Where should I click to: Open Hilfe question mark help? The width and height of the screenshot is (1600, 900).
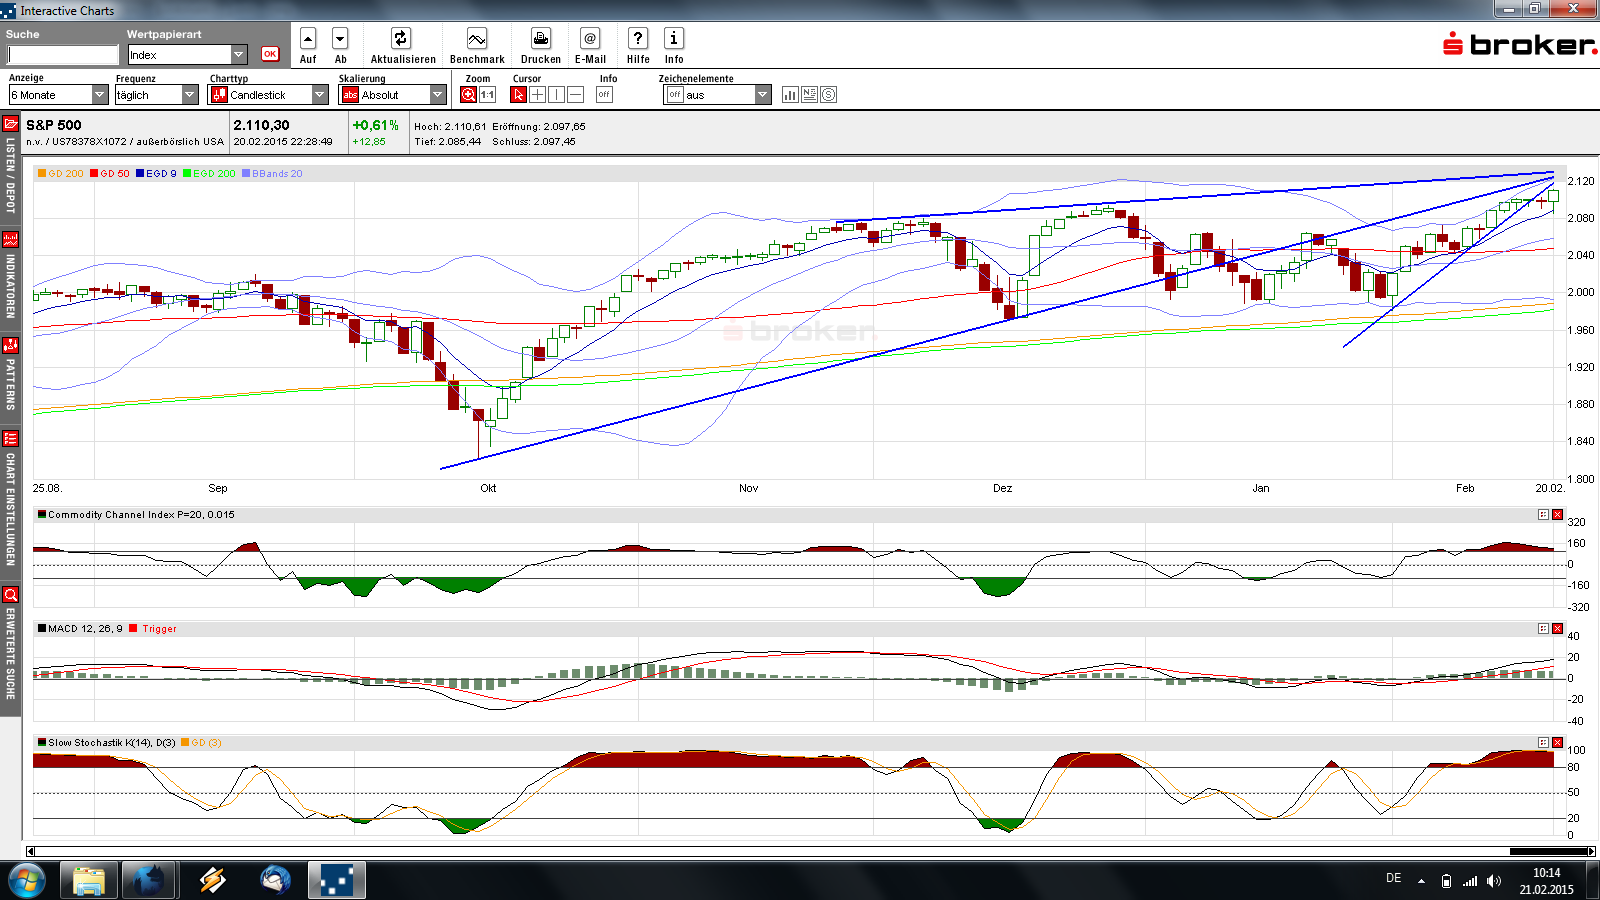(x=638, y=39)
